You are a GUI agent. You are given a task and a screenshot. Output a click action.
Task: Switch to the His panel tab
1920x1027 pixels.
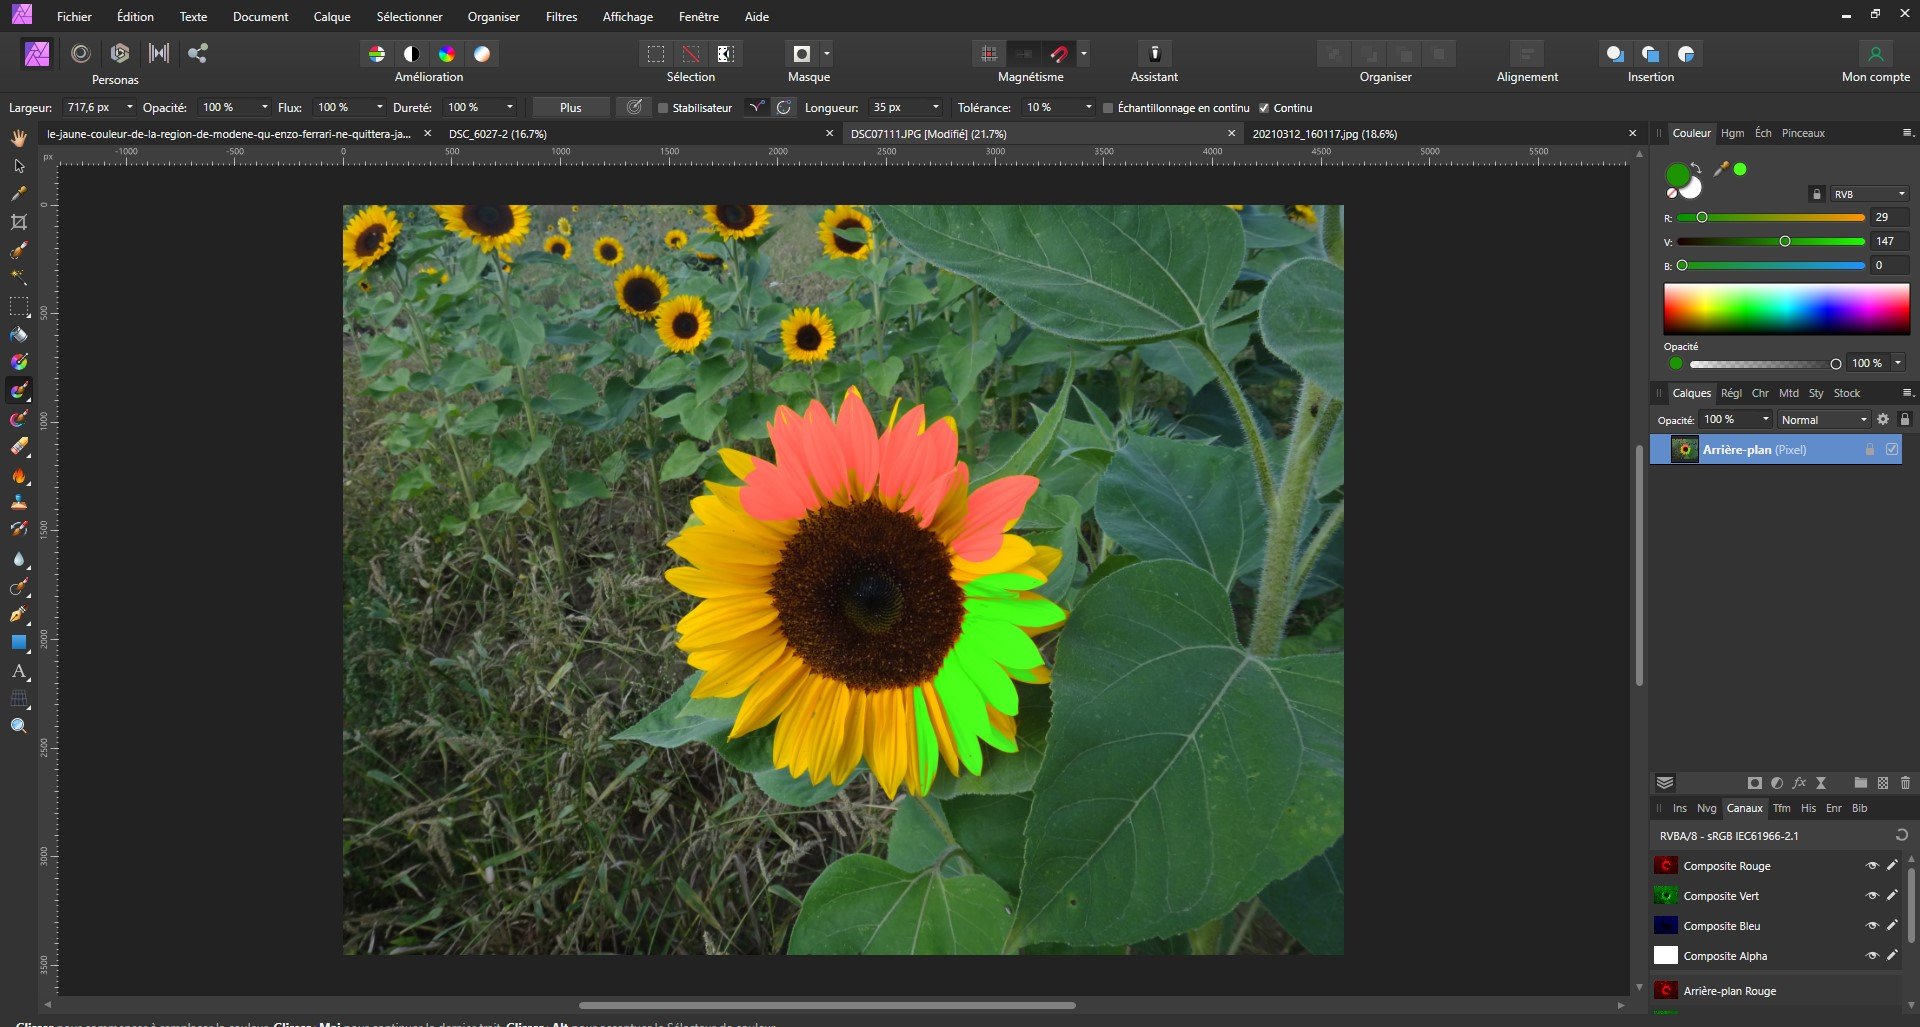coord(1808,808)
